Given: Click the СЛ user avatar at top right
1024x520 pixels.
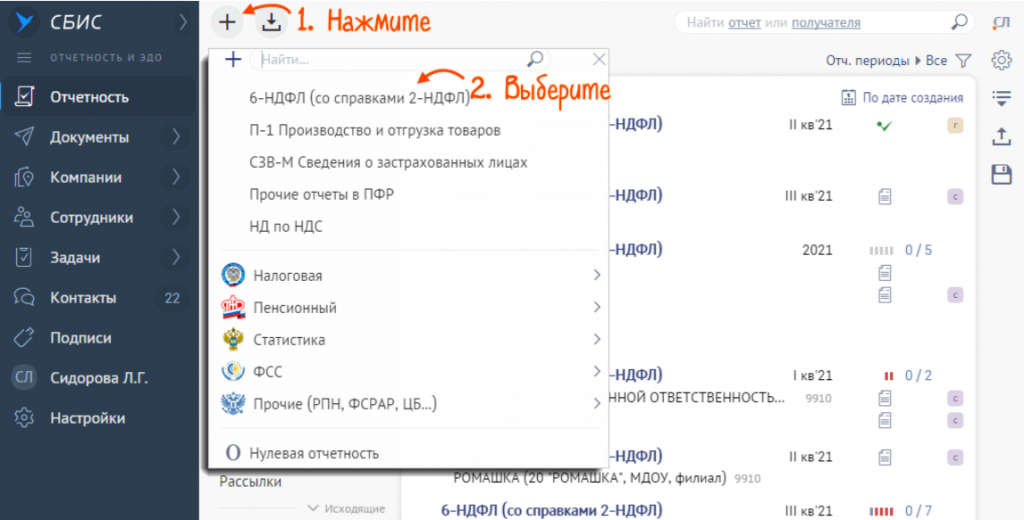Looking at the screenshot, I should click(x=1001, y=23).
